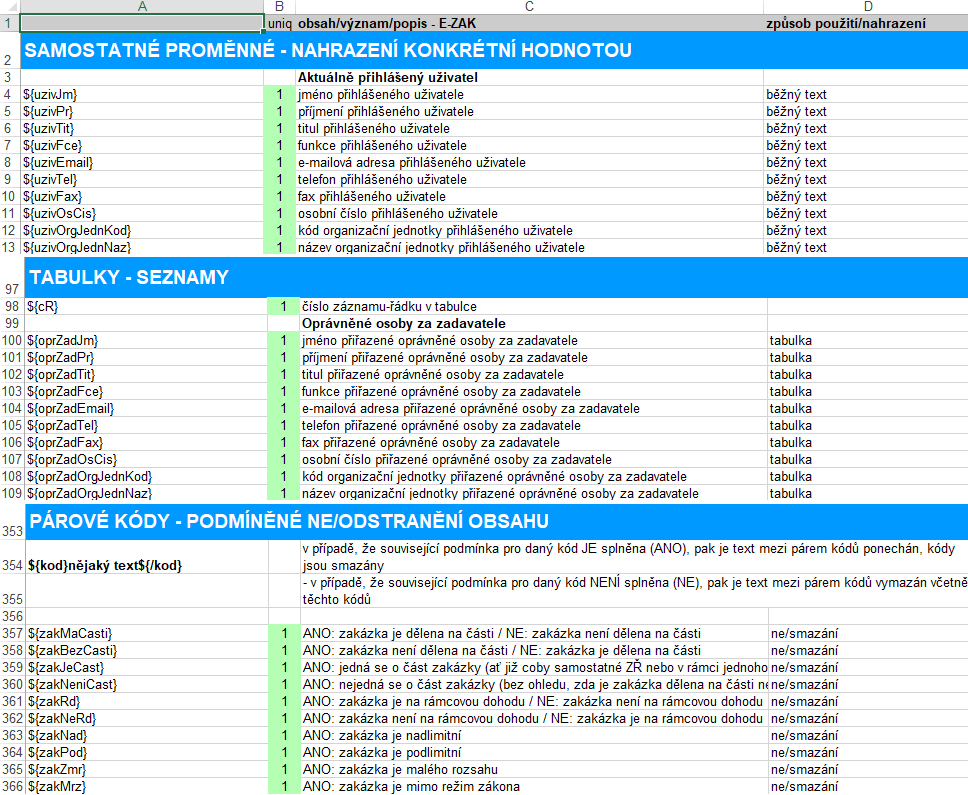Click the ${uzivJm} cell

[x=141, y=94]
